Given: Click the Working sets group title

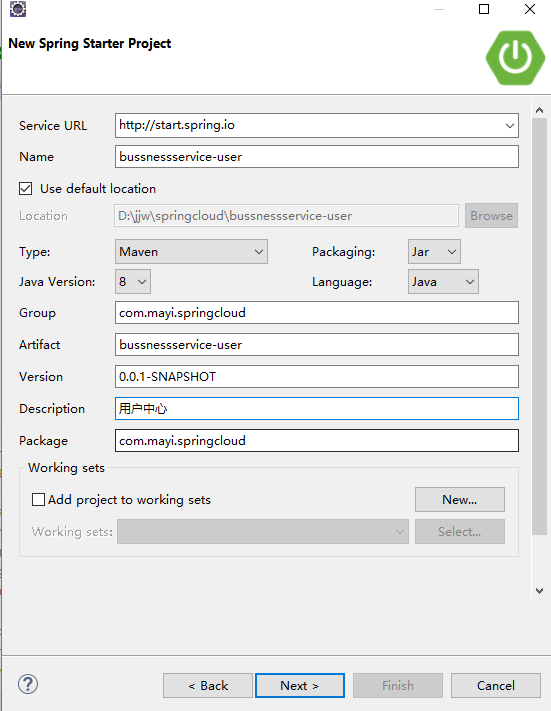Looking at the screenshot, I should point(66,468).
